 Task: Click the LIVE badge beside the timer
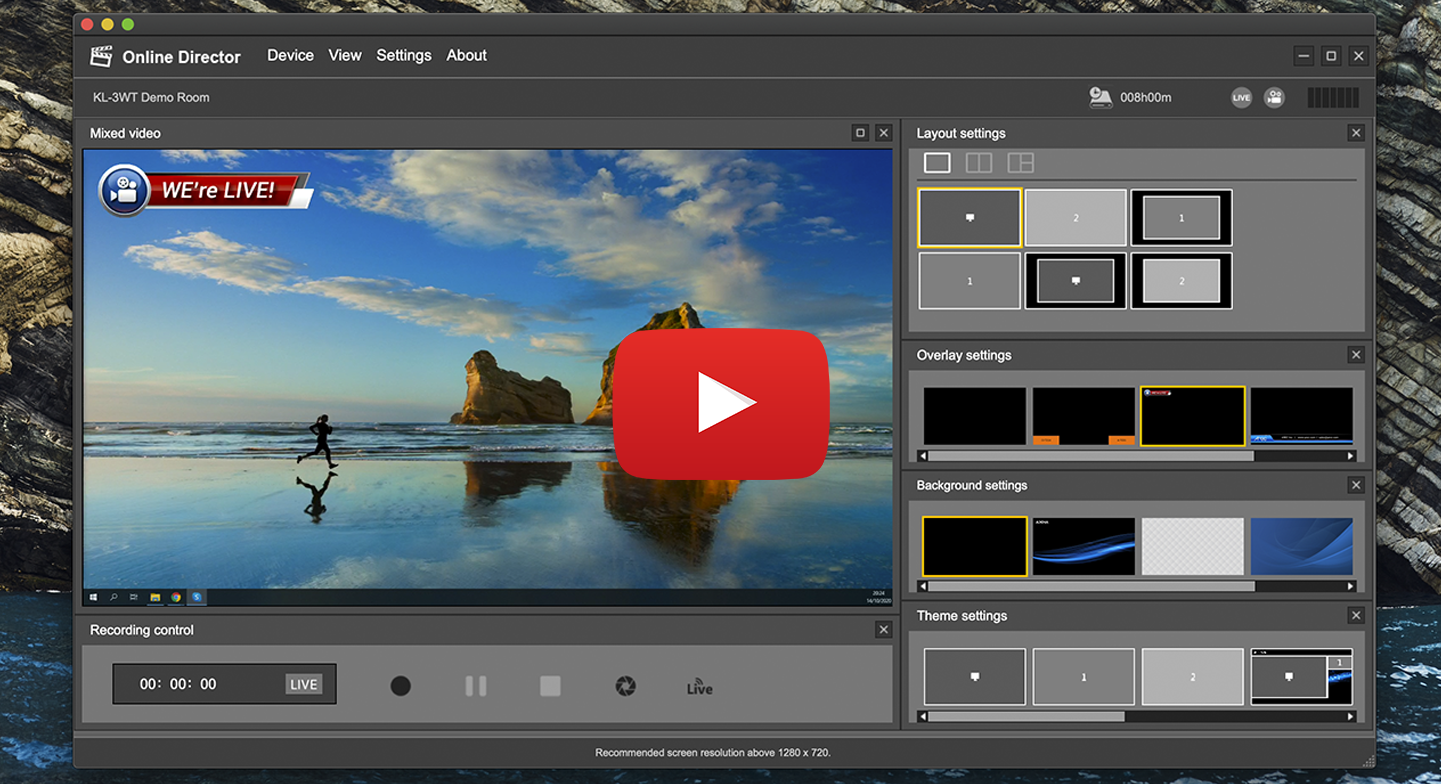(304, 685)
